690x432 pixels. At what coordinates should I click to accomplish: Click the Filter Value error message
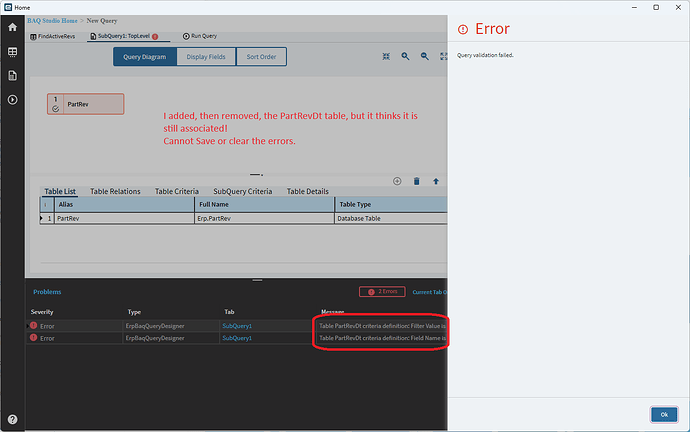pyautogui.click(x=382, y=326)
